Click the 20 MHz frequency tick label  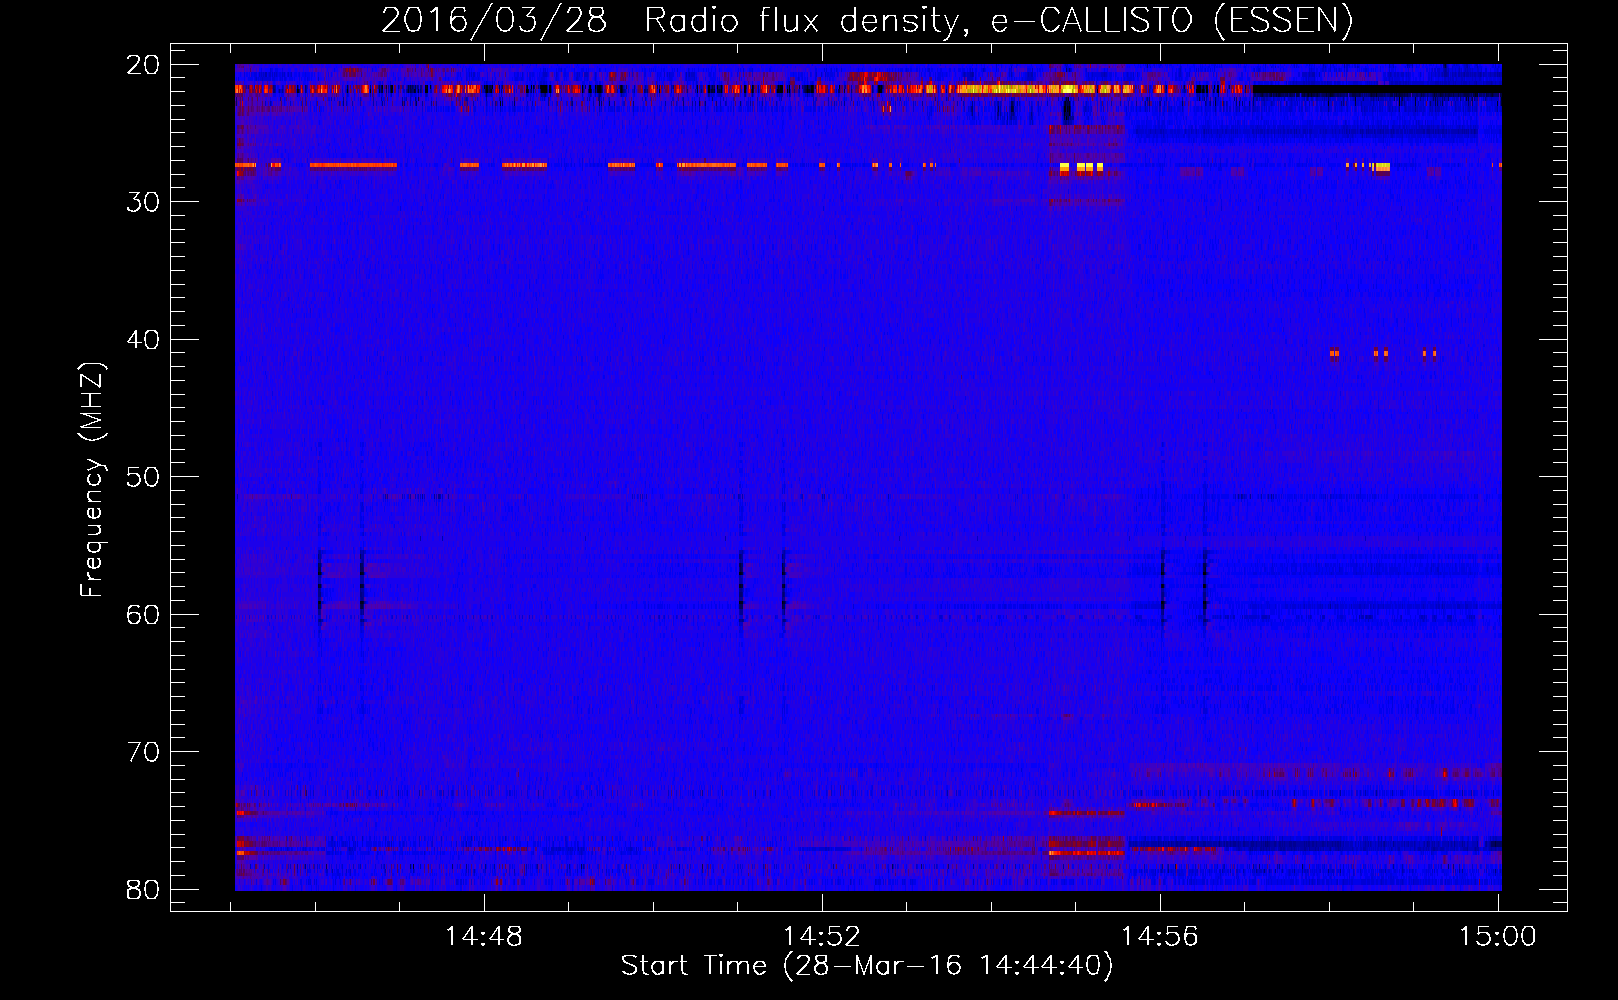point(143,65)
